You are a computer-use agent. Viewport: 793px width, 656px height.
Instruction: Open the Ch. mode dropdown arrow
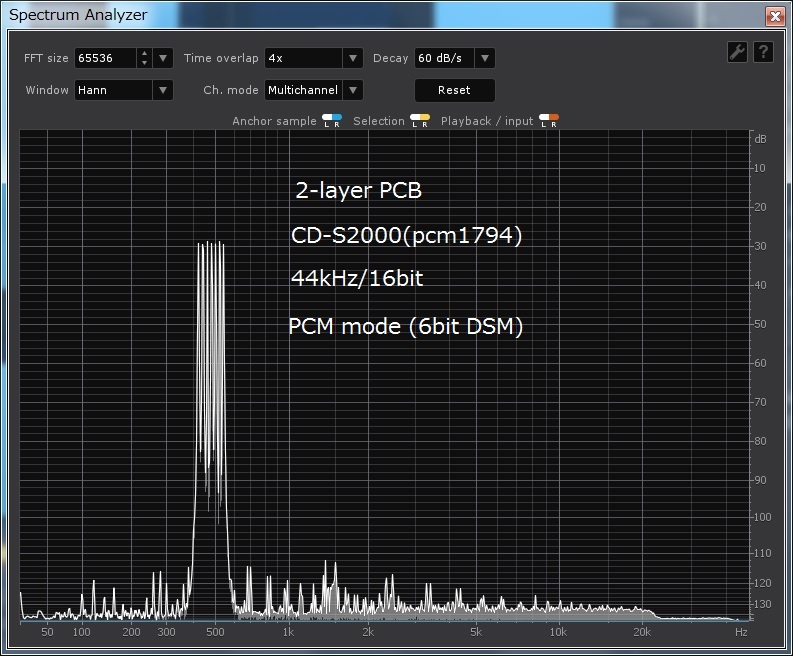point(353,91)
